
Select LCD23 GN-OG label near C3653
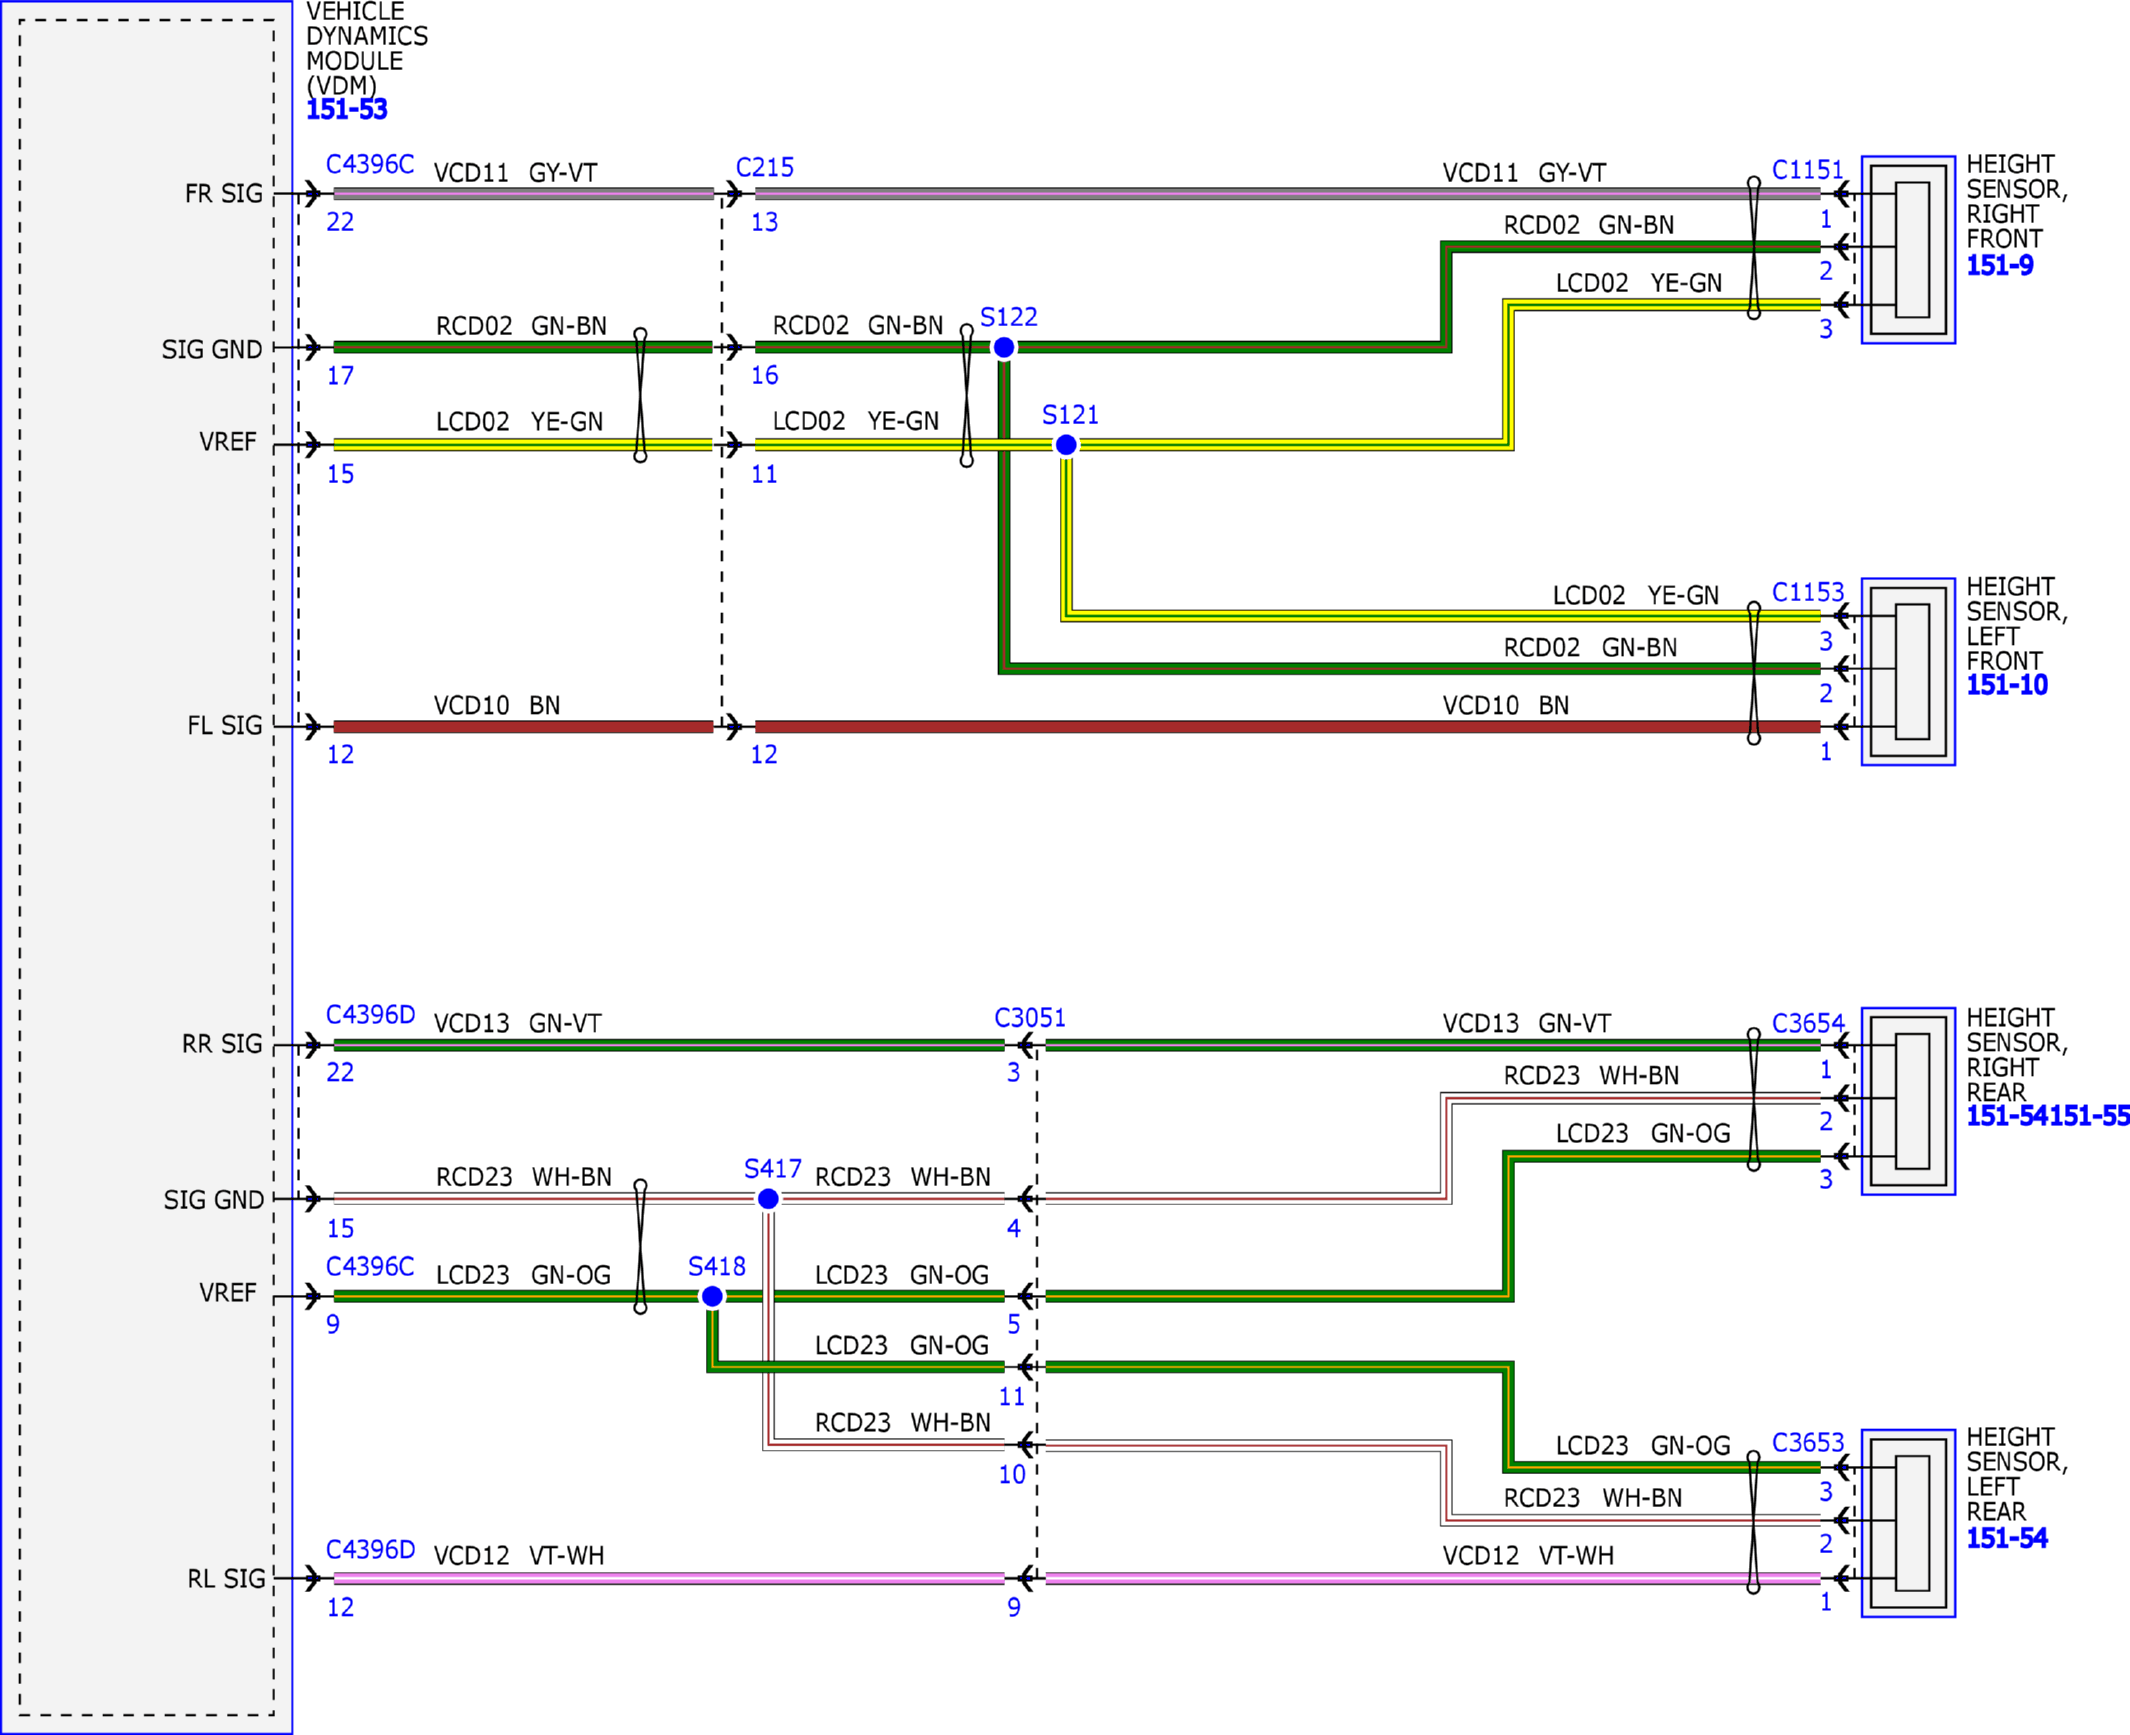tap(1643, 1447)
